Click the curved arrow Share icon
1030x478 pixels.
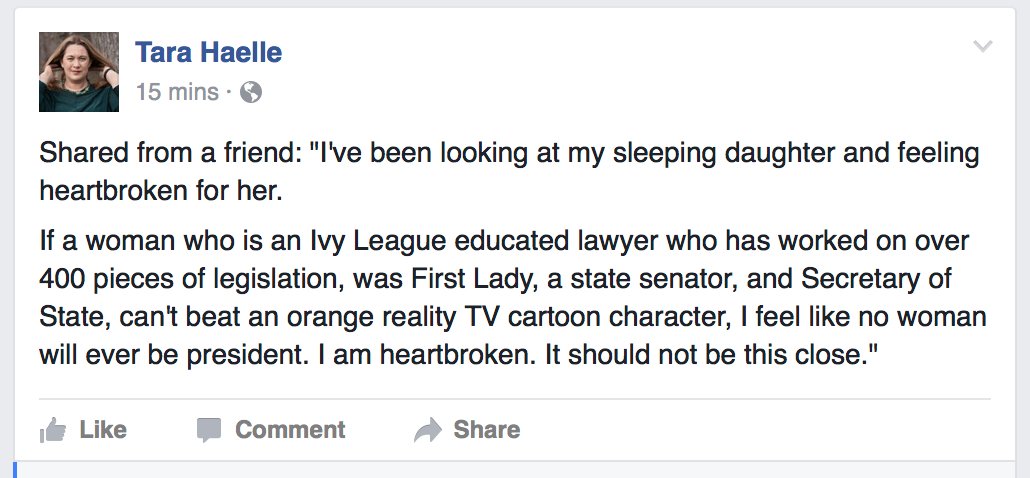[428, 431]
